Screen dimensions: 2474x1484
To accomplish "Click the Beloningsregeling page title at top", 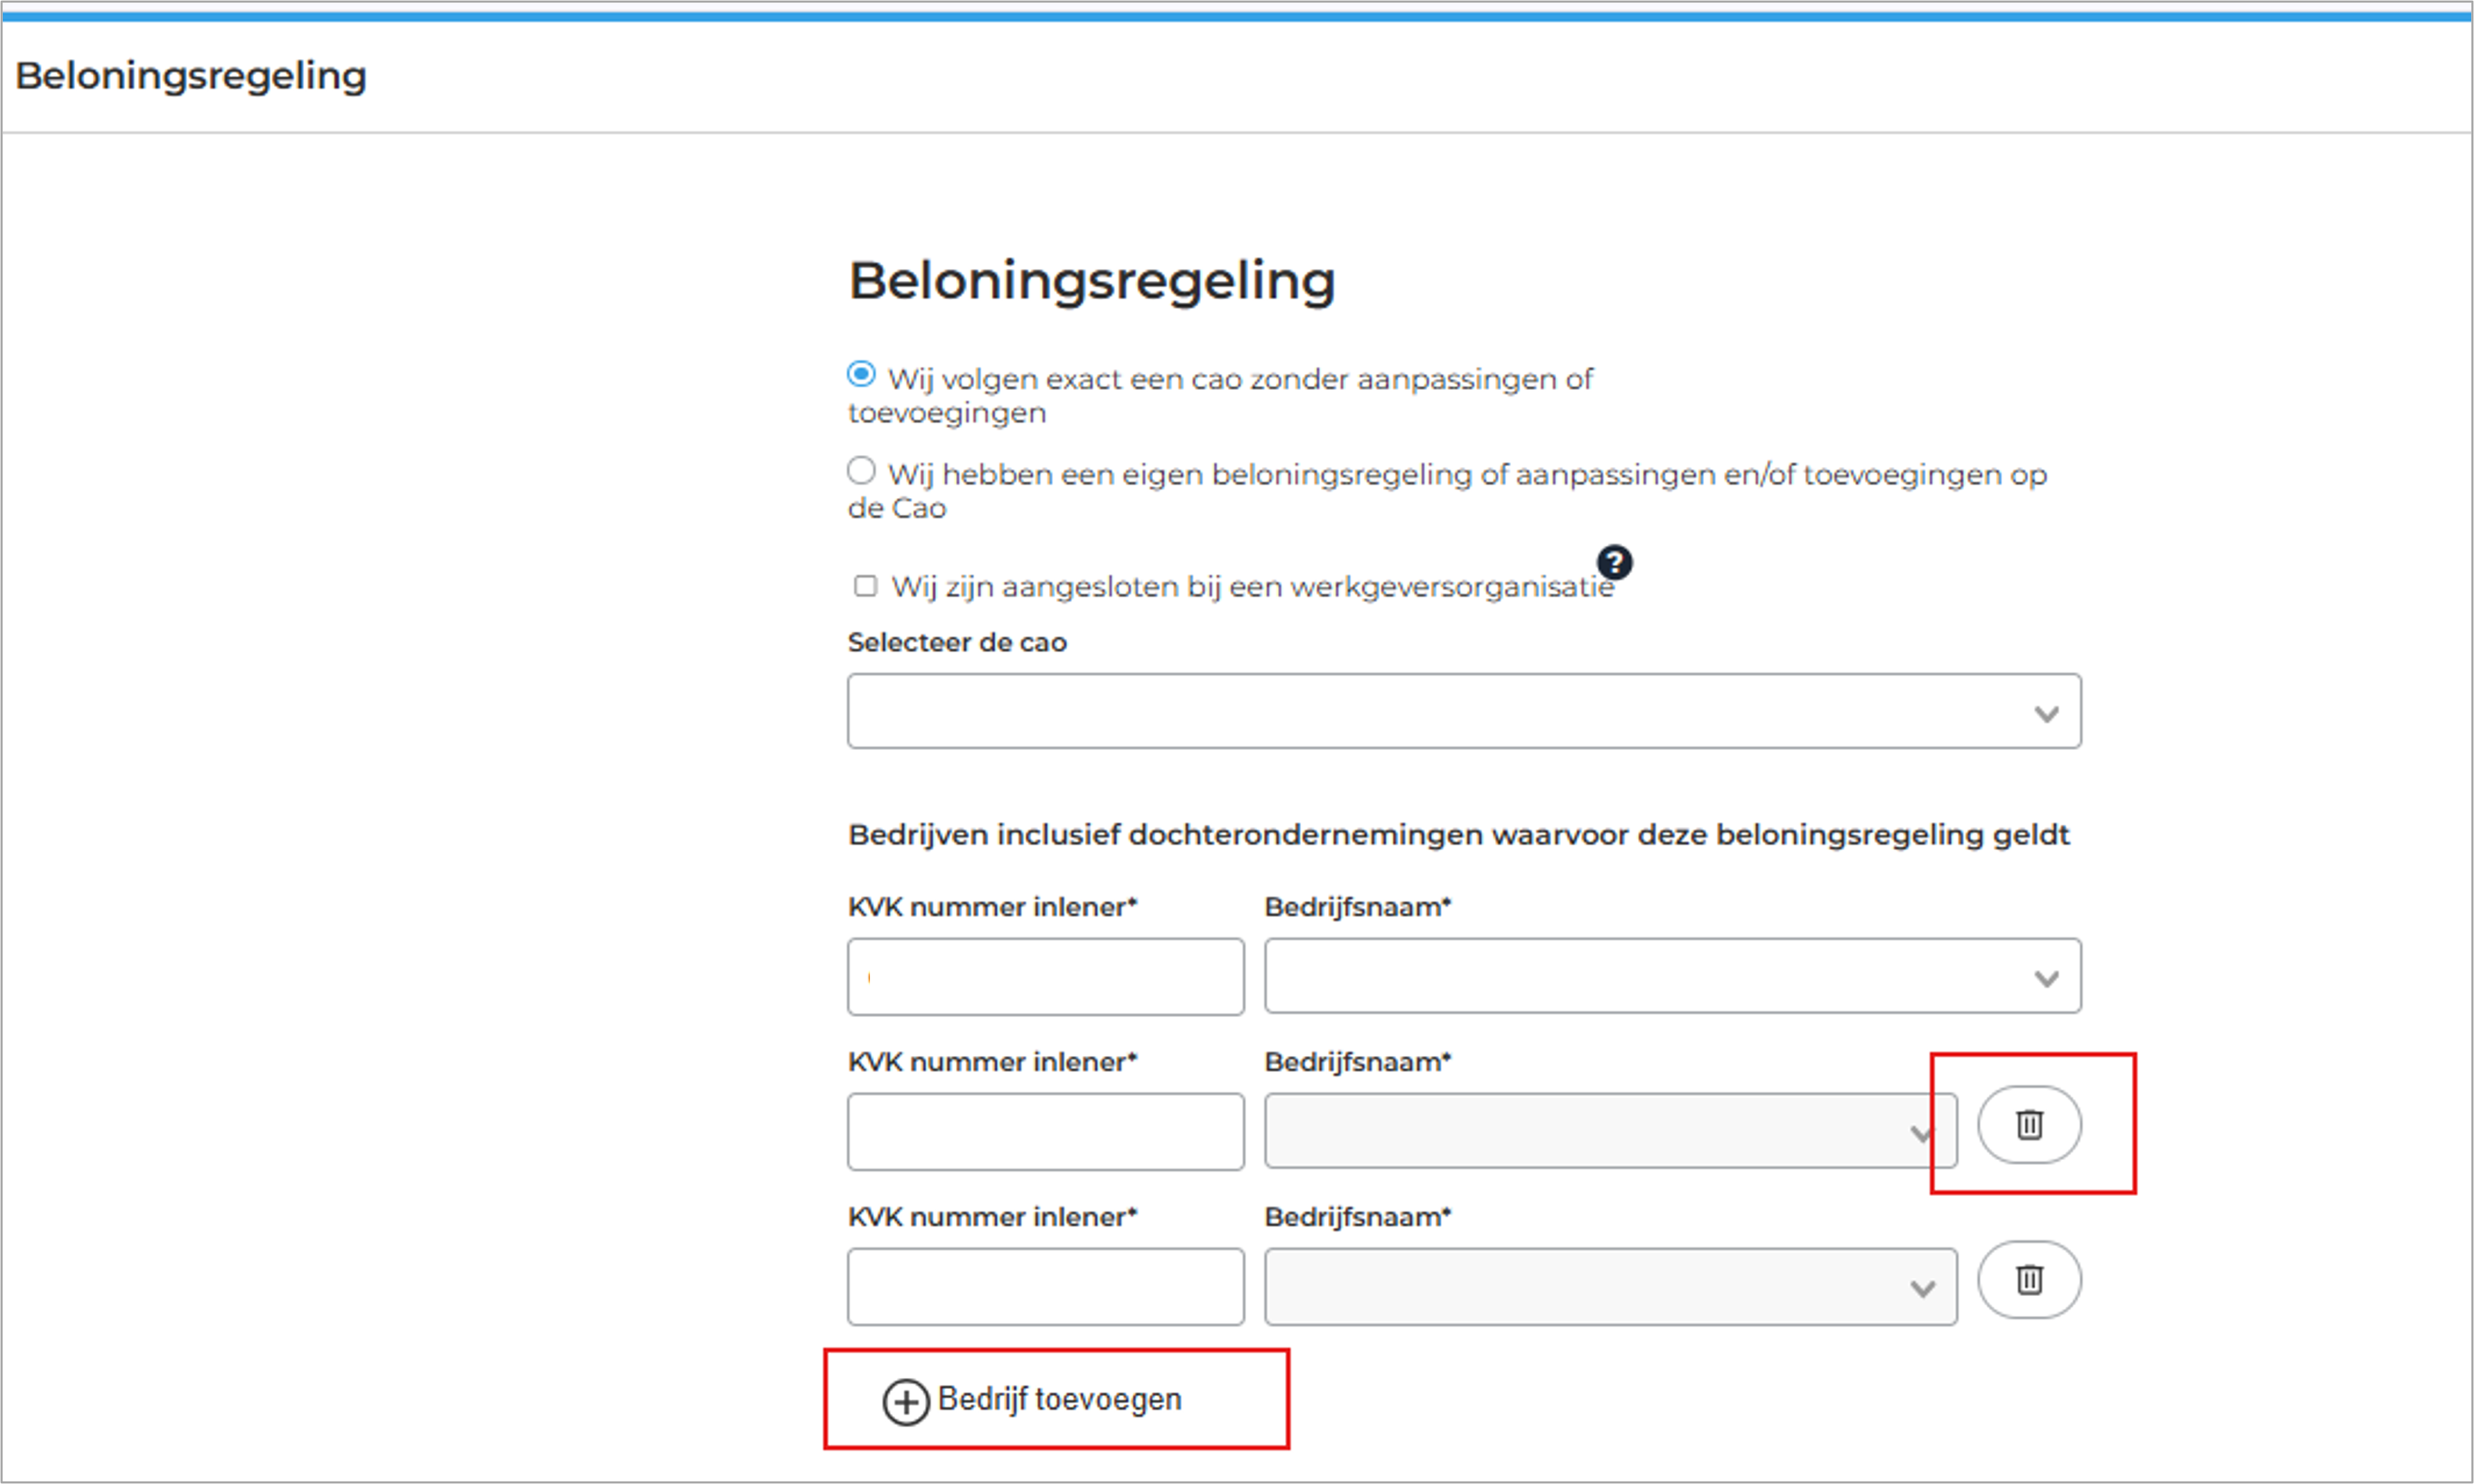I will (x=192, y=74).
